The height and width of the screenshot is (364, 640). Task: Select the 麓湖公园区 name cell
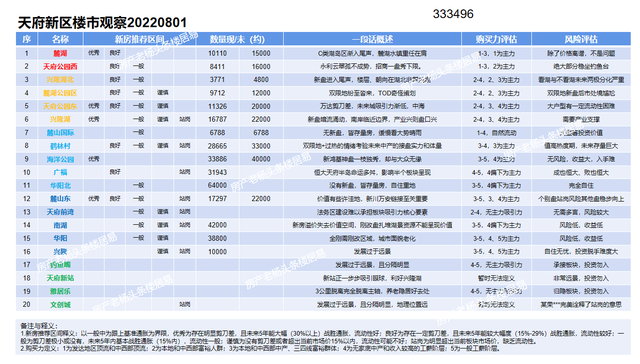click(x=60, y=93)
